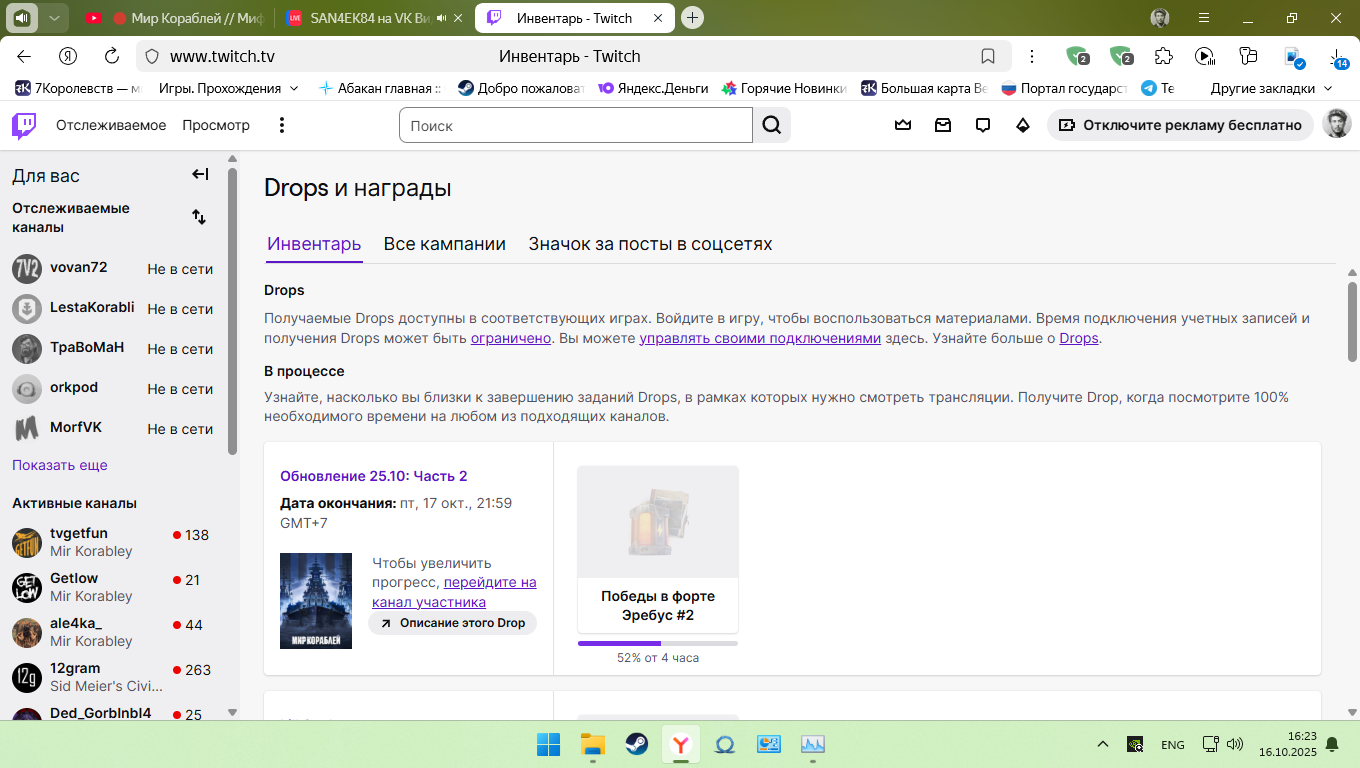Click 'Показать еще' link in sidebar
The width and height of the screenshot is (1360, 768).
[60, 465]
